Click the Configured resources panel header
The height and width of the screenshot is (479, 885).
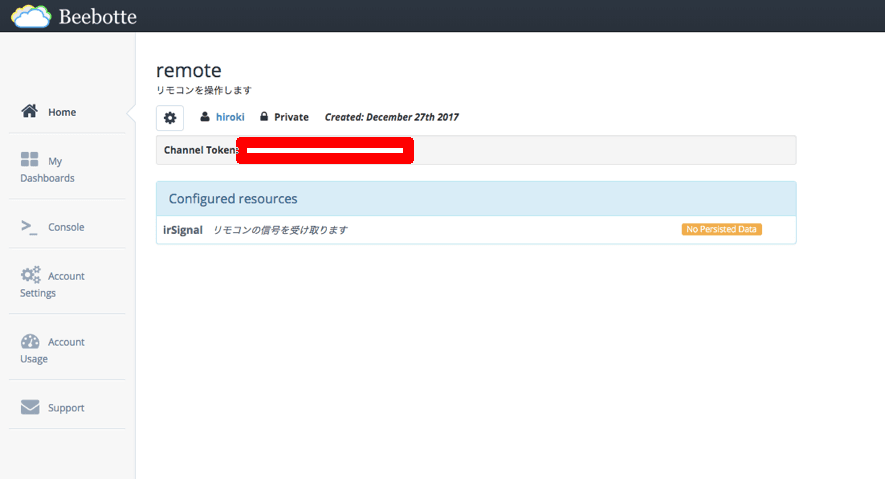pos(476,199)
